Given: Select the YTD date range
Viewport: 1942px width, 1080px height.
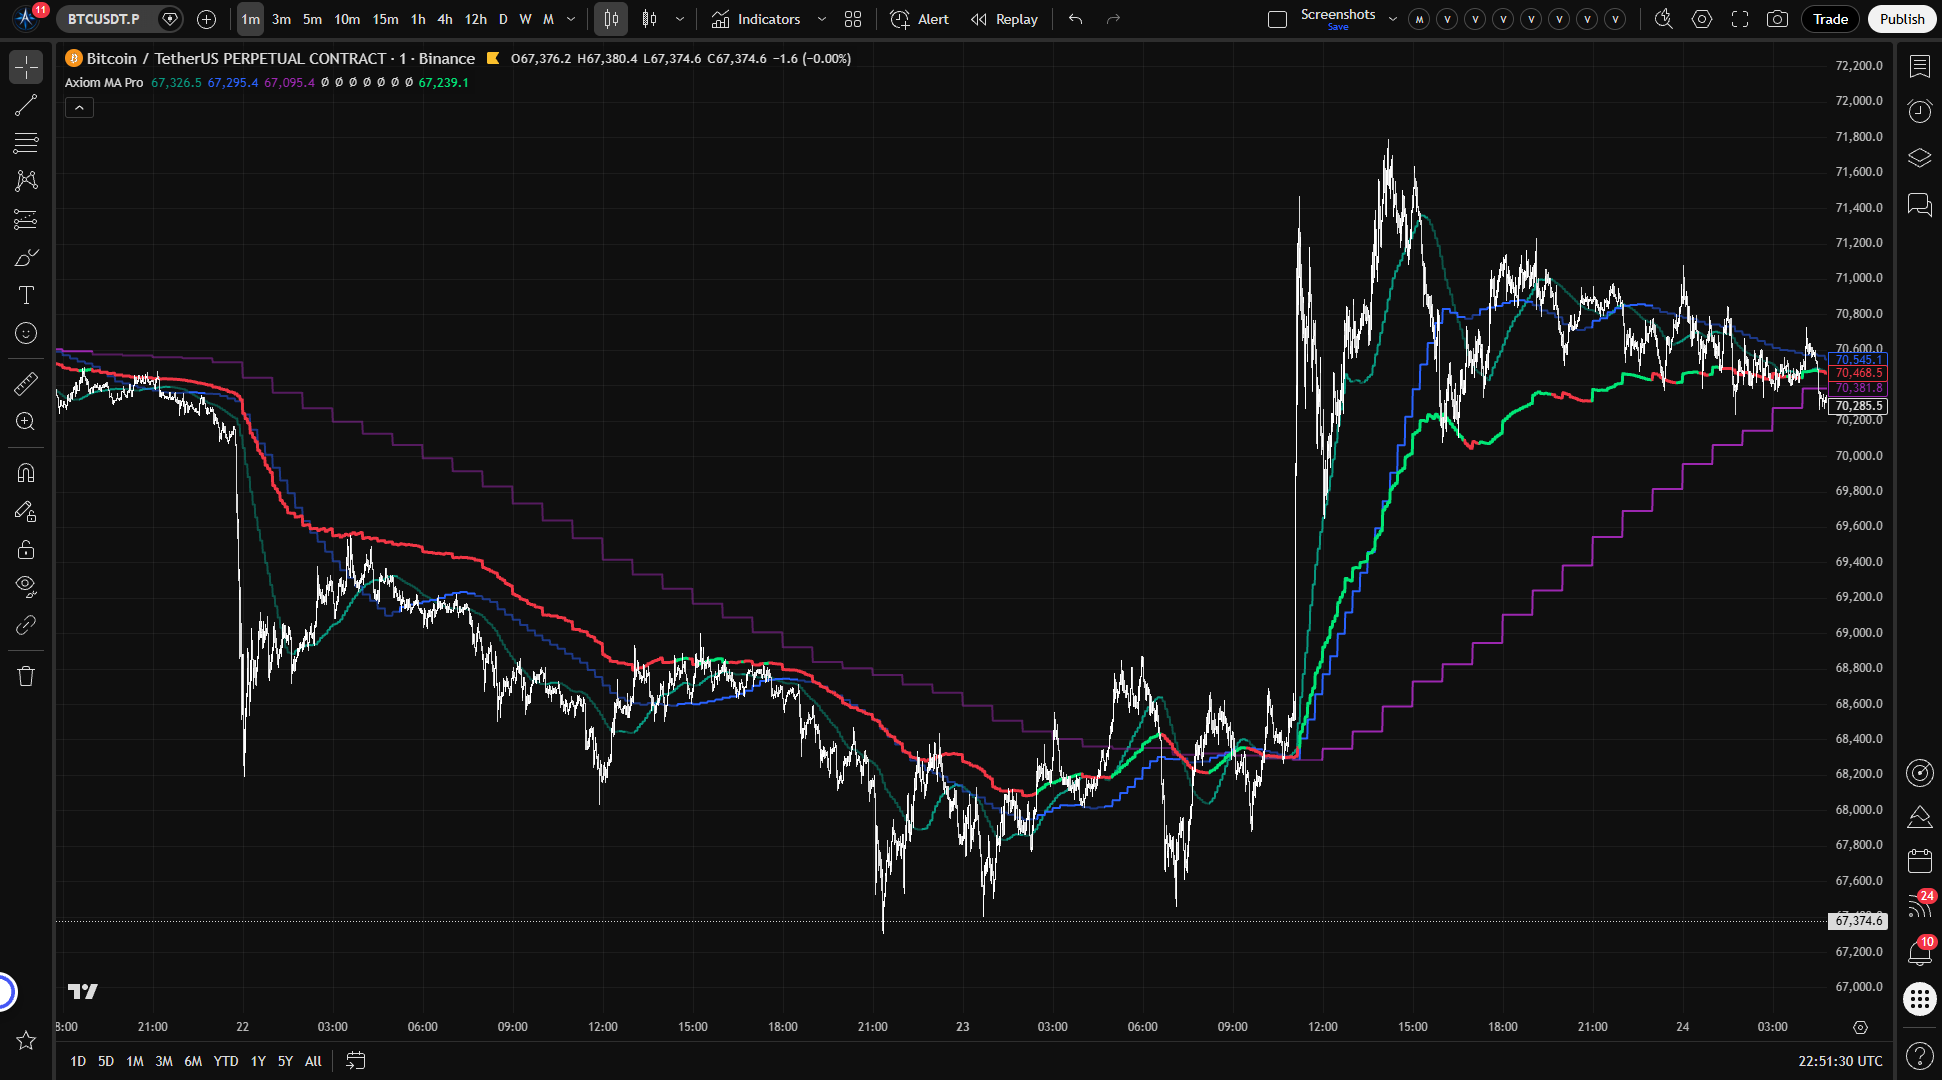Looking at the screenshot, I should pos(226,1061).
